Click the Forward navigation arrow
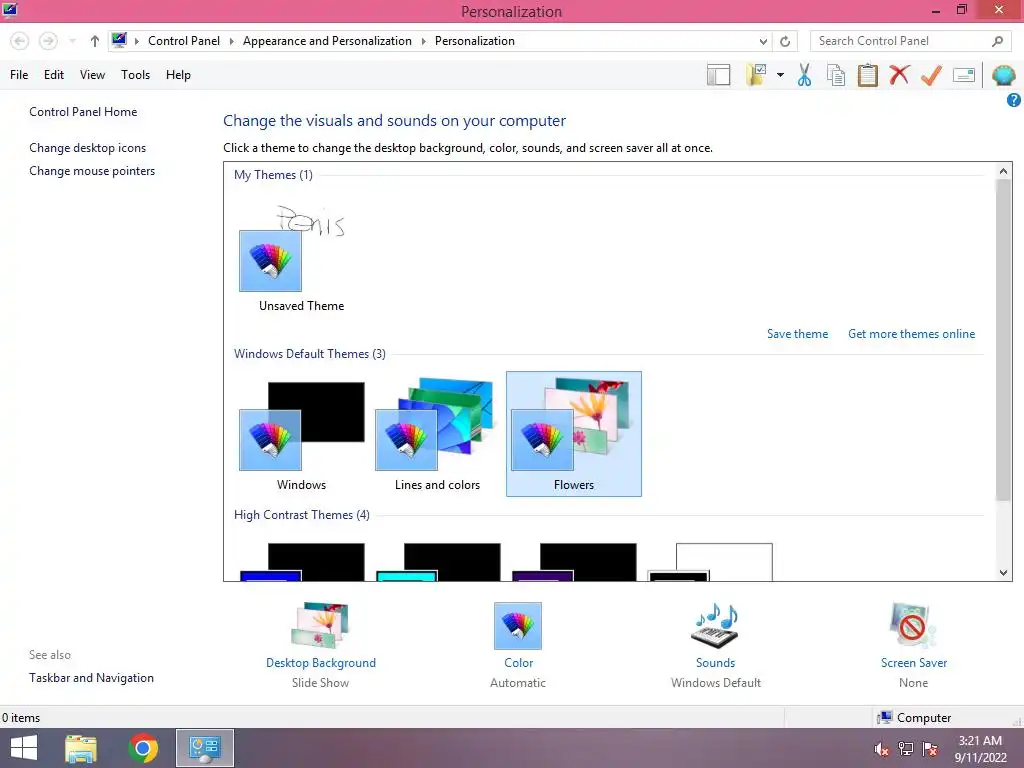Viewport: 1024px width, 768px height. [48, 41]
